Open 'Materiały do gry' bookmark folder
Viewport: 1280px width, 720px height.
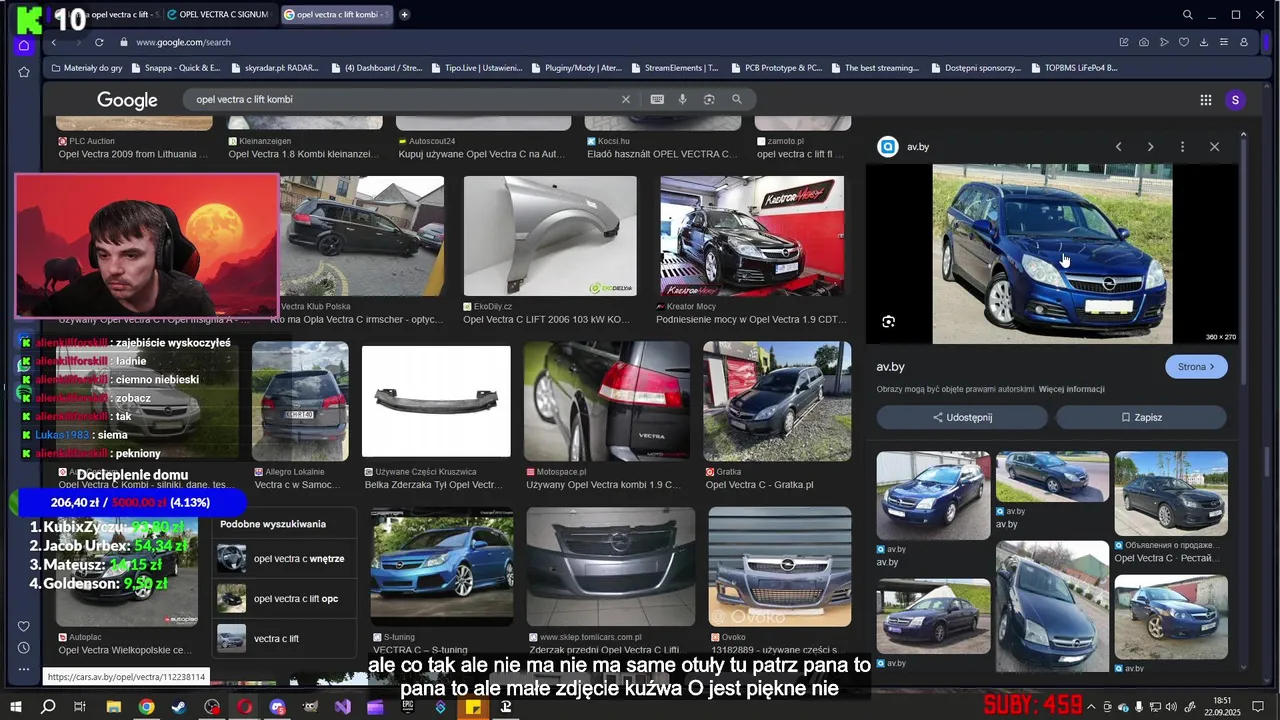click(86, 68)
